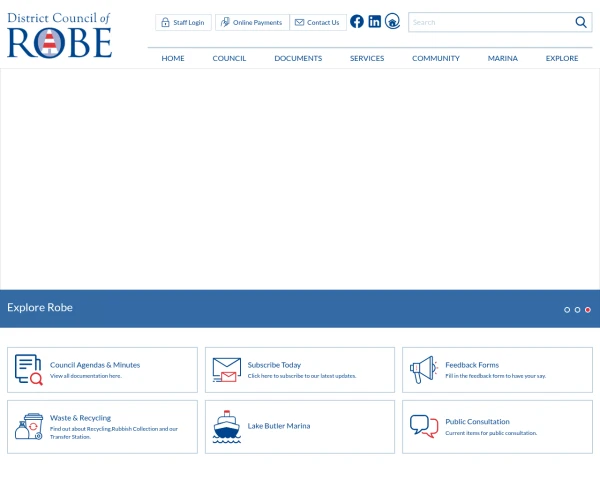Click the Staff Login button
Viewport: 600px width, 480px height.
tap(183, 23)
